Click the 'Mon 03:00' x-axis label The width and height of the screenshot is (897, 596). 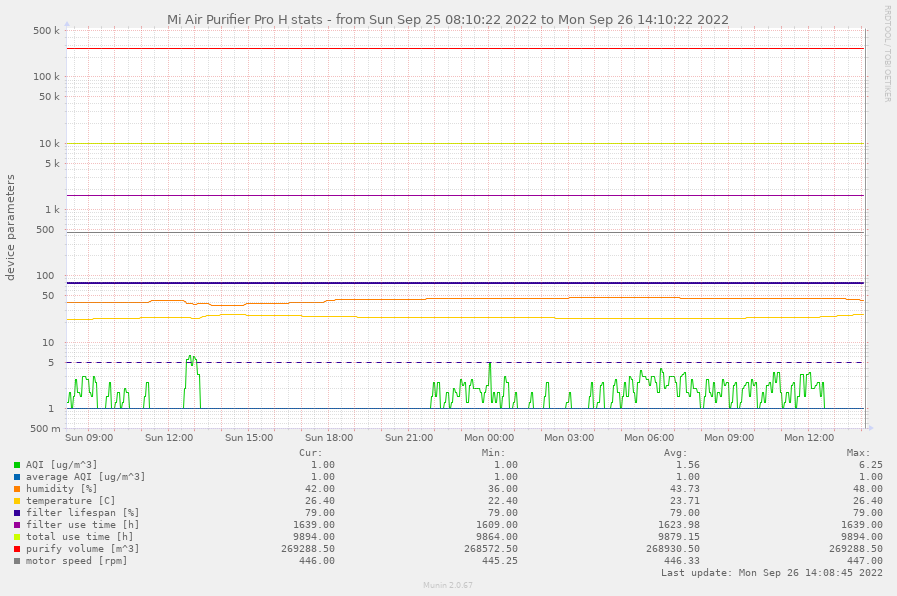pos(569,438)
